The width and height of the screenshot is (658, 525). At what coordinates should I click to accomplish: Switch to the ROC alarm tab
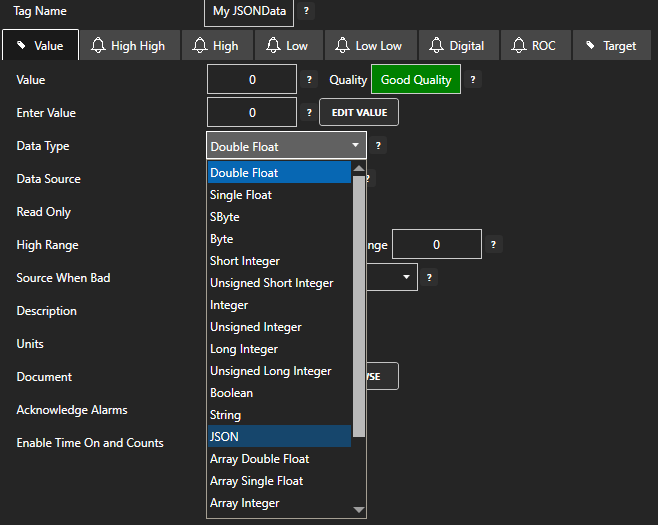coord(534,46)
